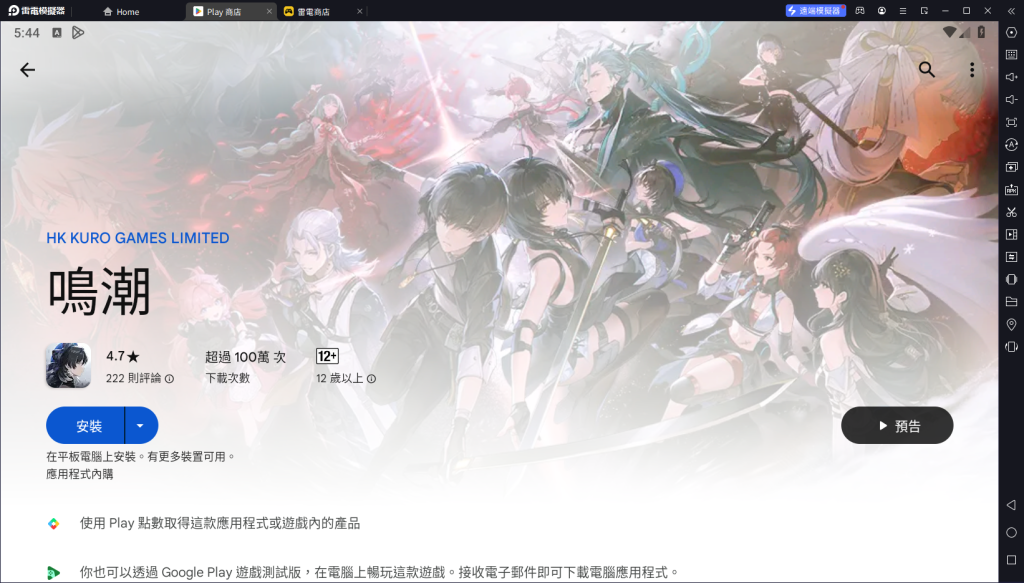Image resolution: width=1024 pixels, height=583 pixels.
Task: Open multi-instance manager icon in sidebar
Action: point(1012,167)
